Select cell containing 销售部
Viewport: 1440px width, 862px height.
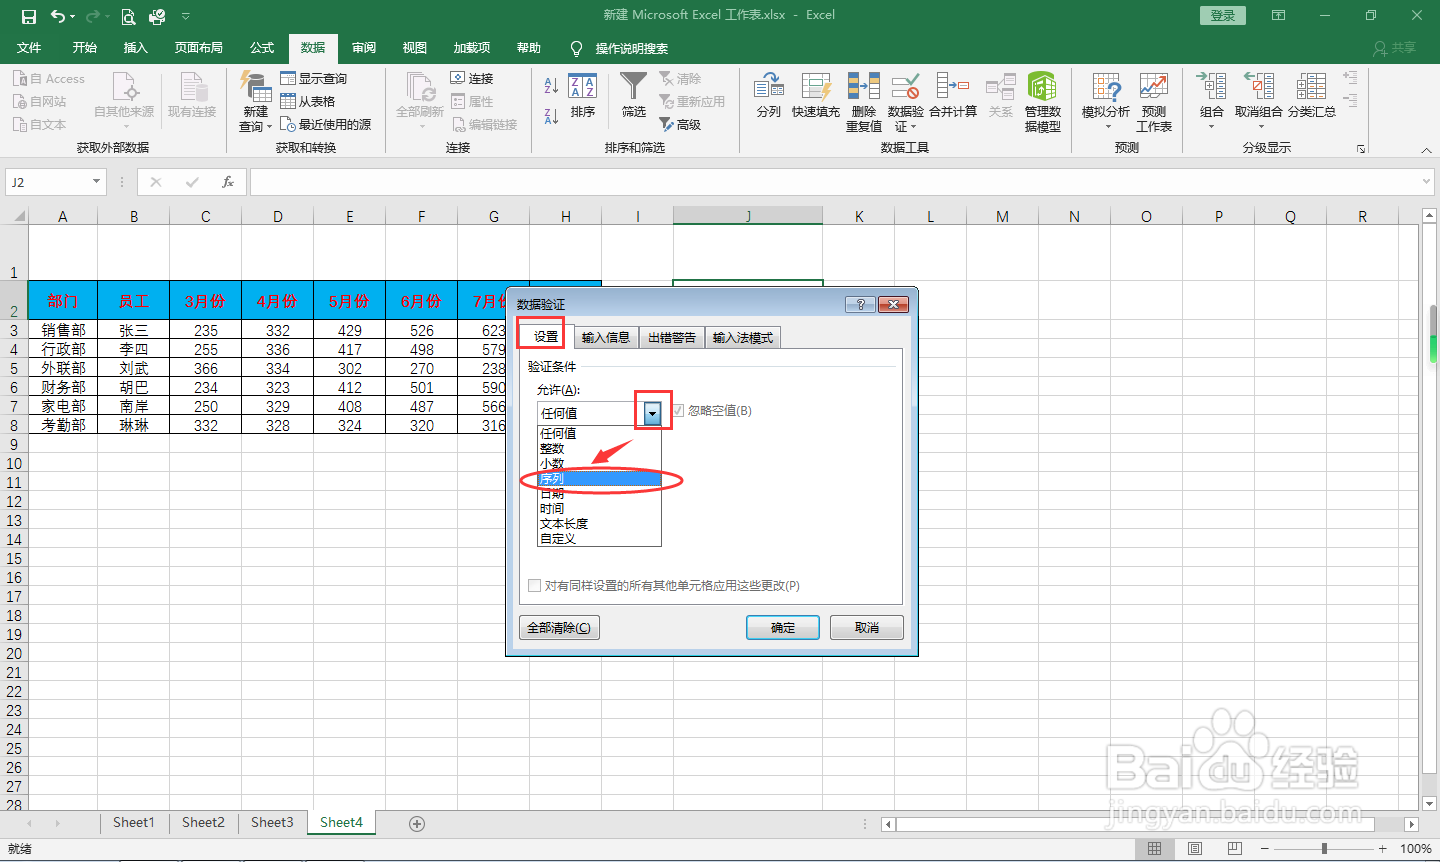pyautogui.click(x=63, y=330)
